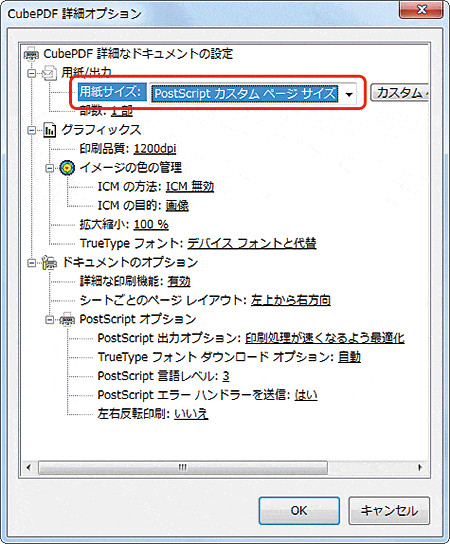This screenshot has width=450, height=544.
Task: Click the 印刷品質 label text
Action: click(105, 149)
